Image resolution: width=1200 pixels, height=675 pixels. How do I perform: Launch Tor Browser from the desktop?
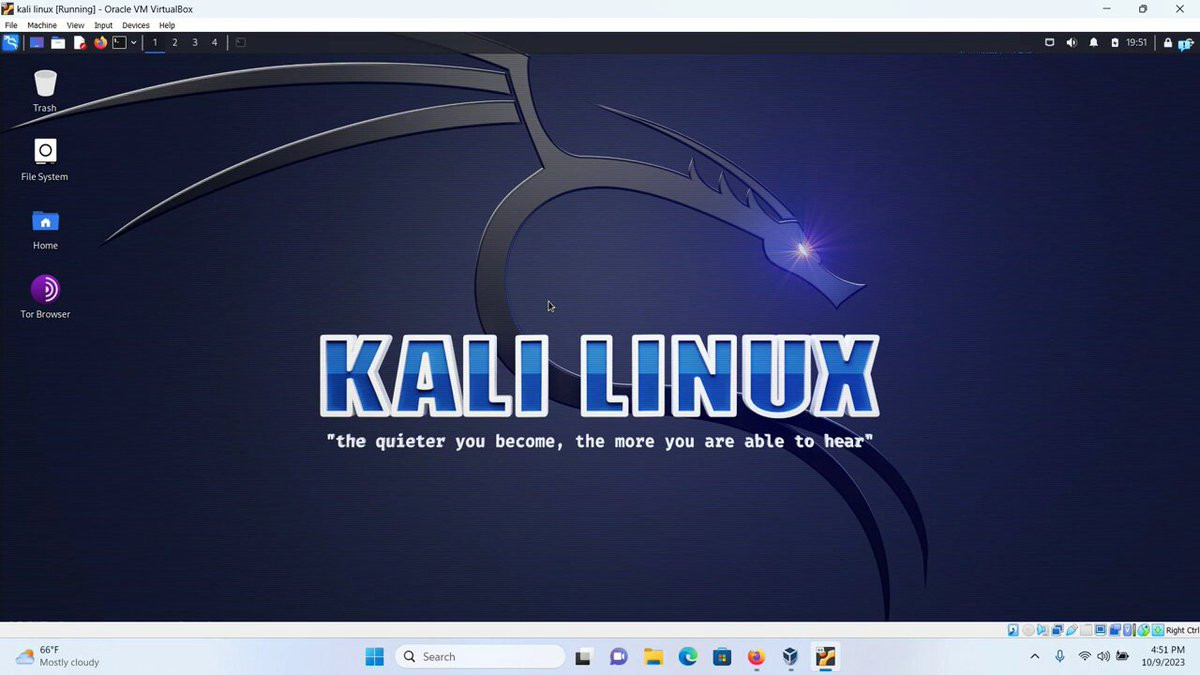click(45, 297)
